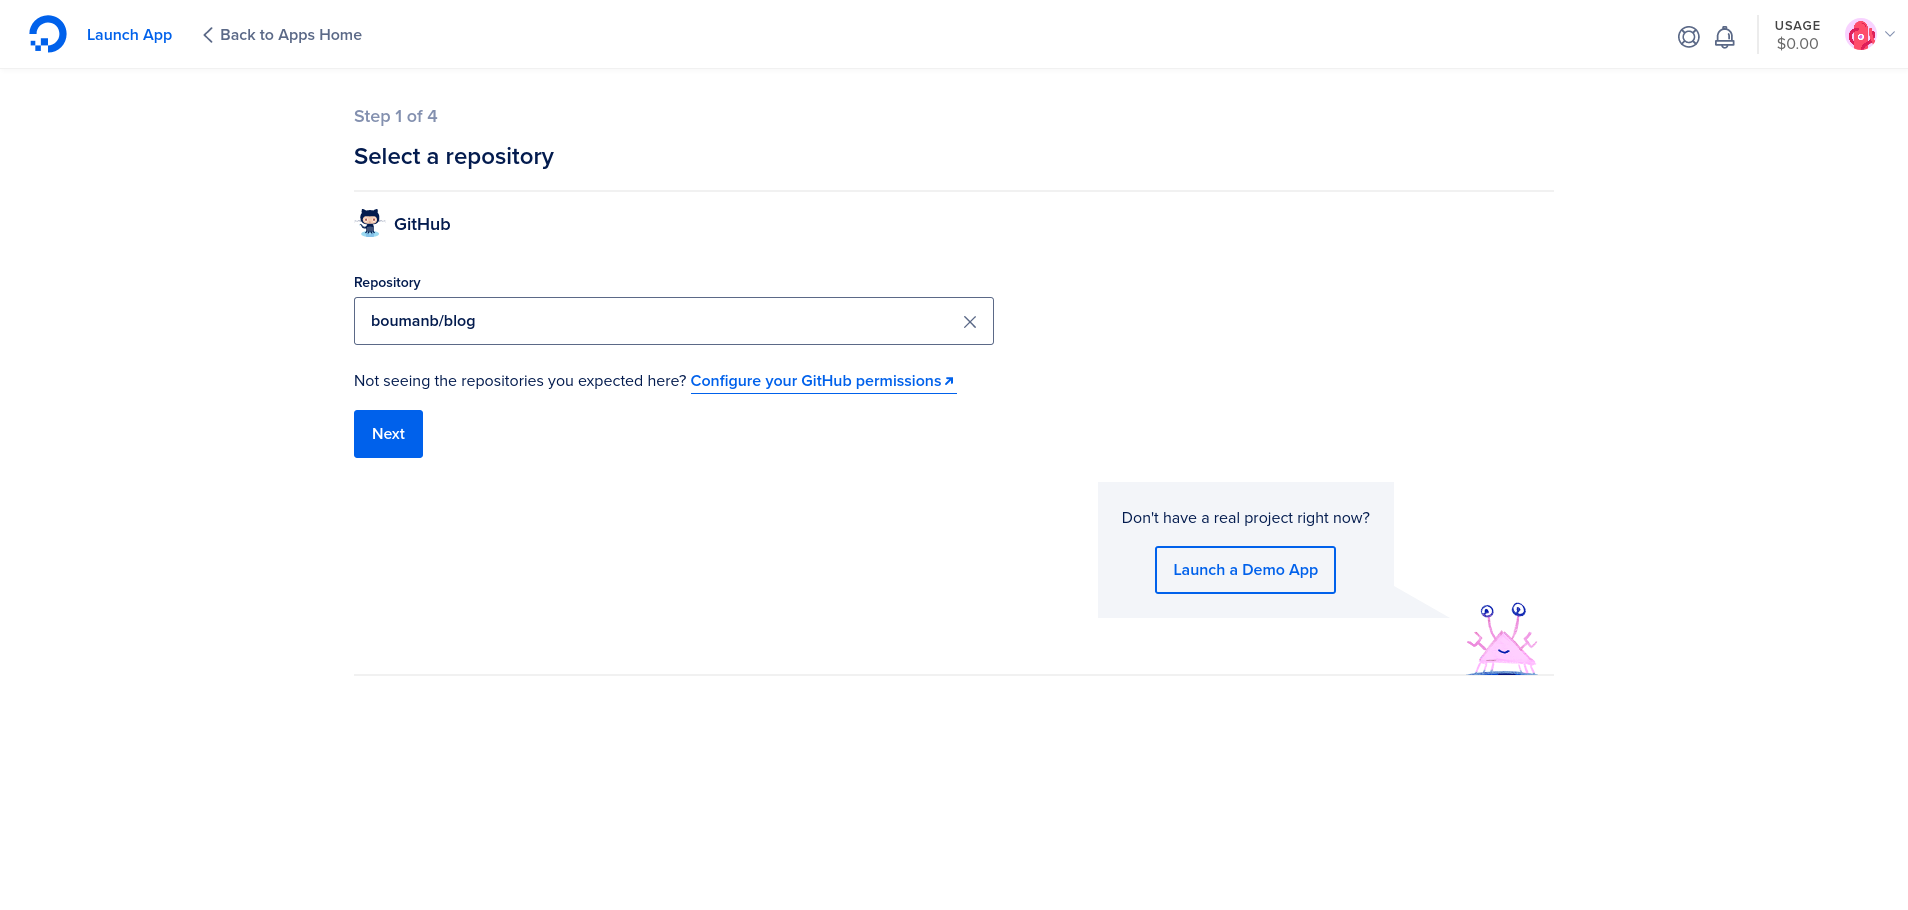Open Configure your GitHub permissions
Image resolution: width=1908 pixels, height=910 pixels.
click(x=814, y=380)
